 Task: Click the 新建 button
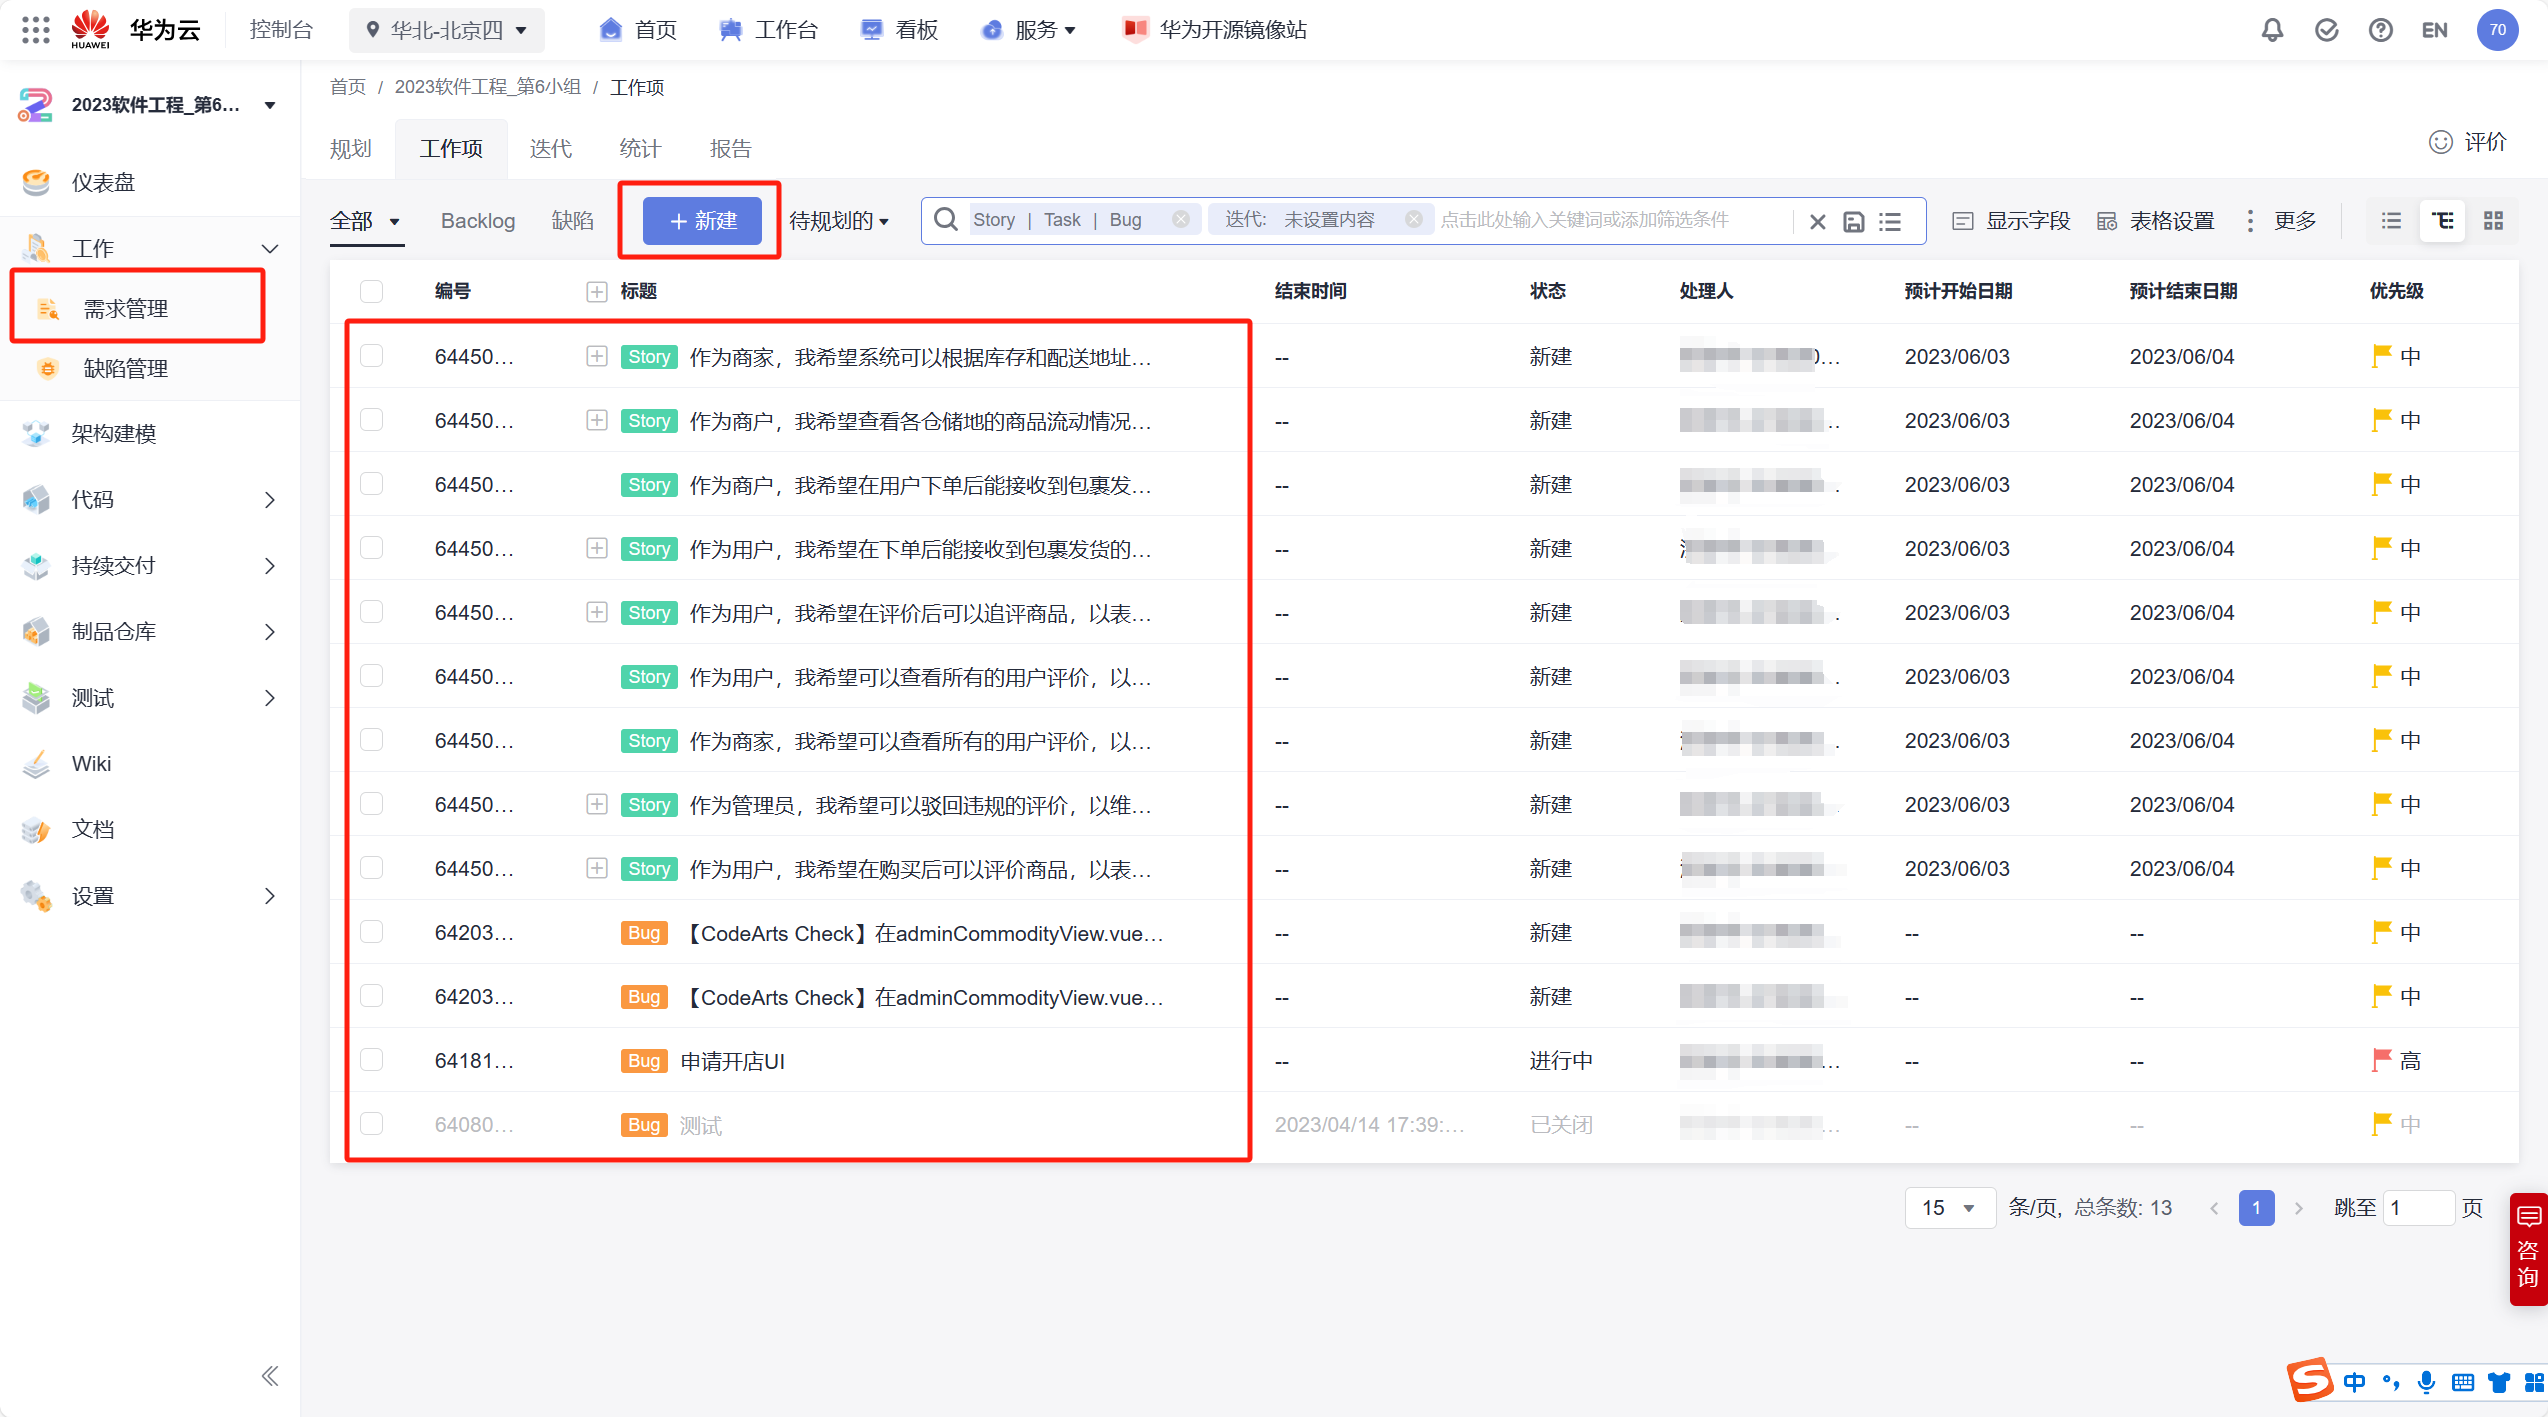coord(702,221)
